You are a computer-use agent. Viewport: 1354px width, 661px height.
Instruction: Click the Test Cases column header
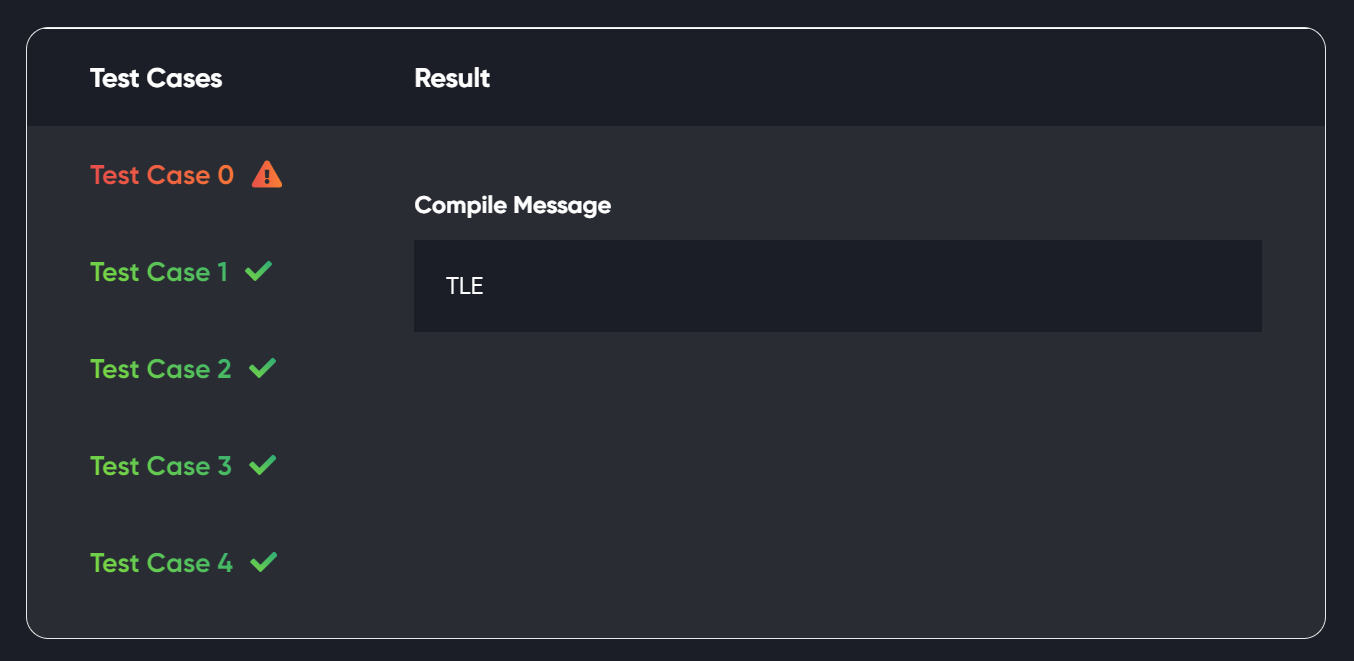coord(156,78)
